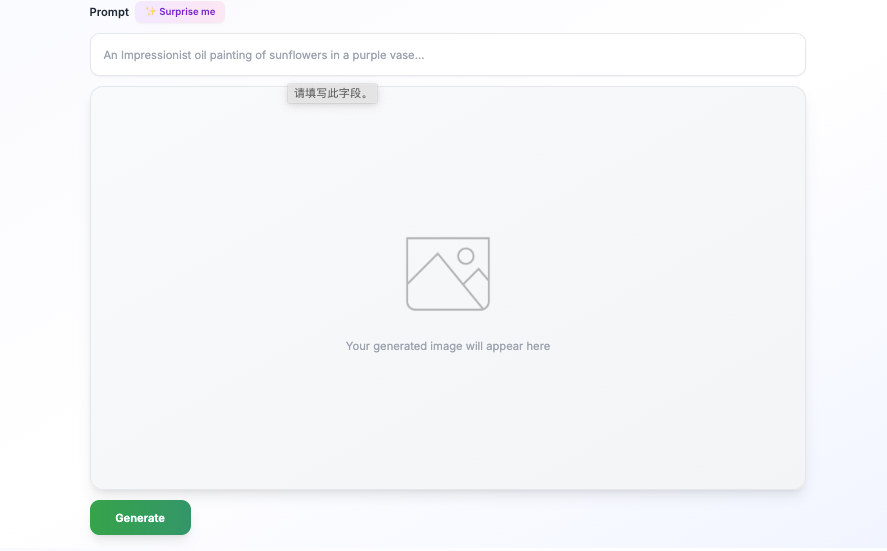Click the blank page margin left of the prompt field
Image resolution: width=887 pixels, height=551 pixels.
tap(45, 55)
